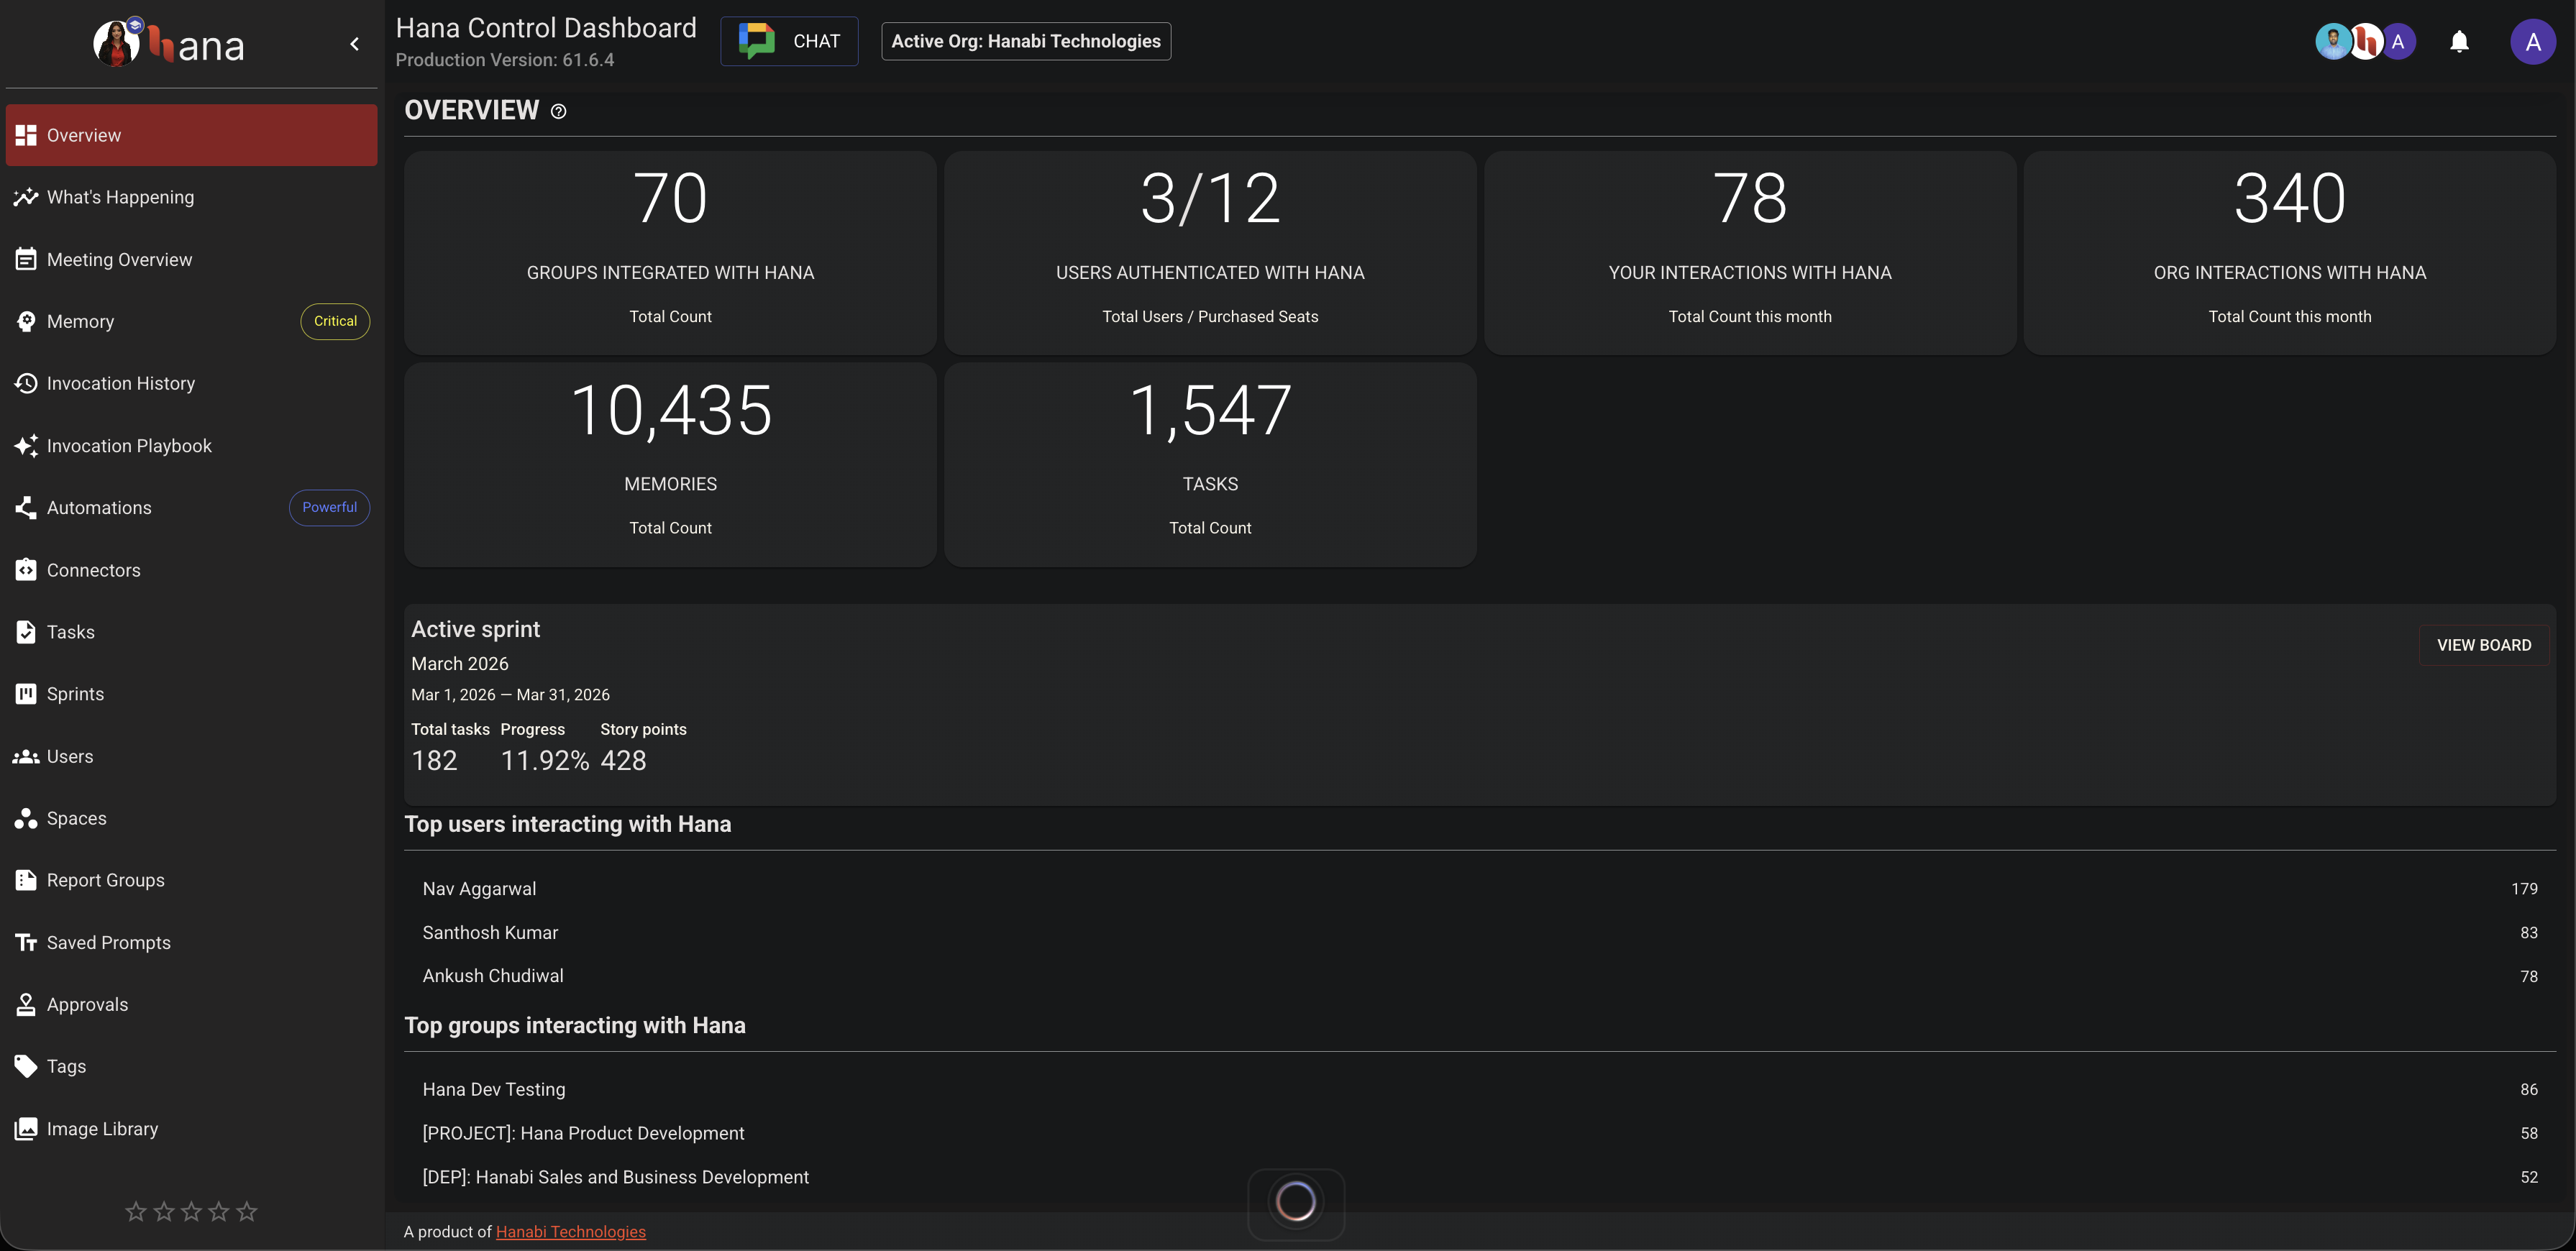Select the Invocation Playbook sparkle icon
This screenshot has height=1251, width=2576.
26,445
